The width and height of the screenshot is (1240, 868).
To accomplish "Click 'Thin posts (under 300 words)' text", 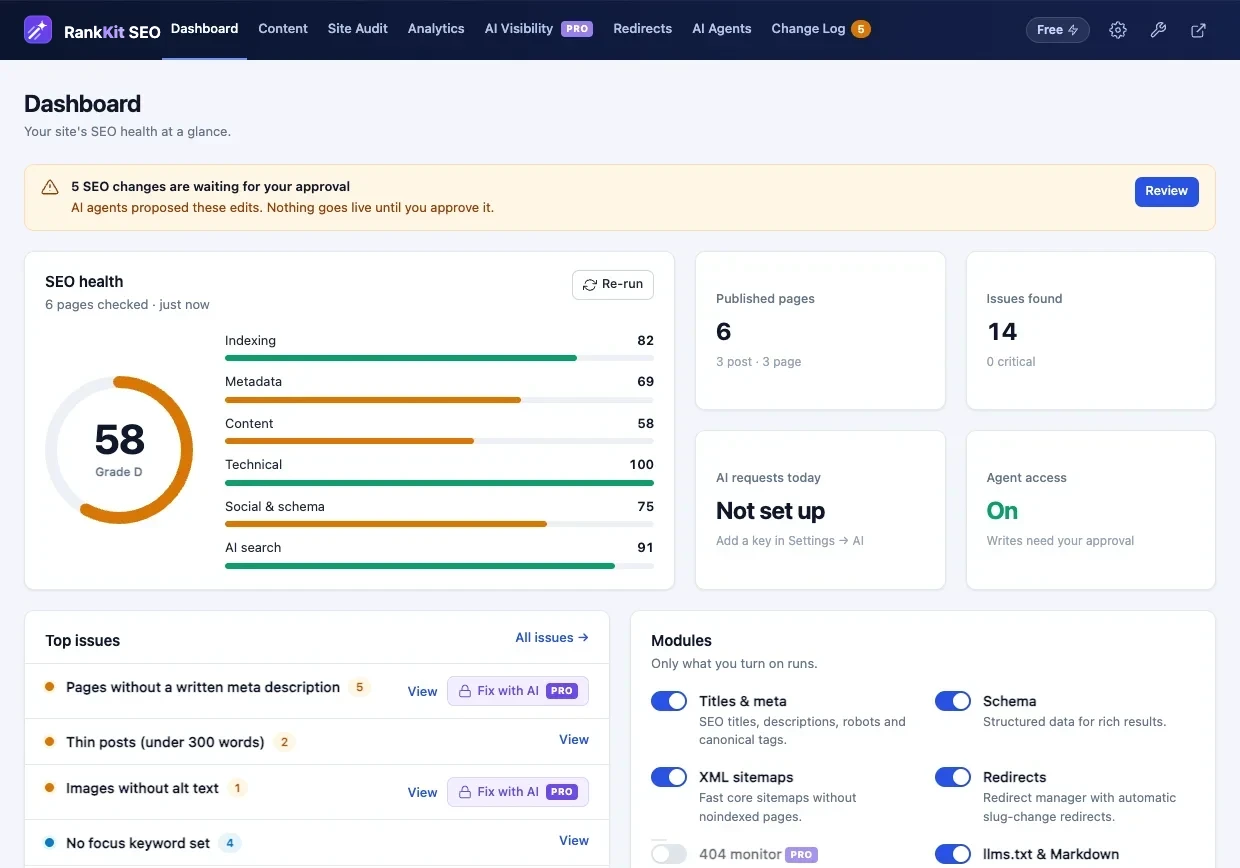I will point(165,742).
